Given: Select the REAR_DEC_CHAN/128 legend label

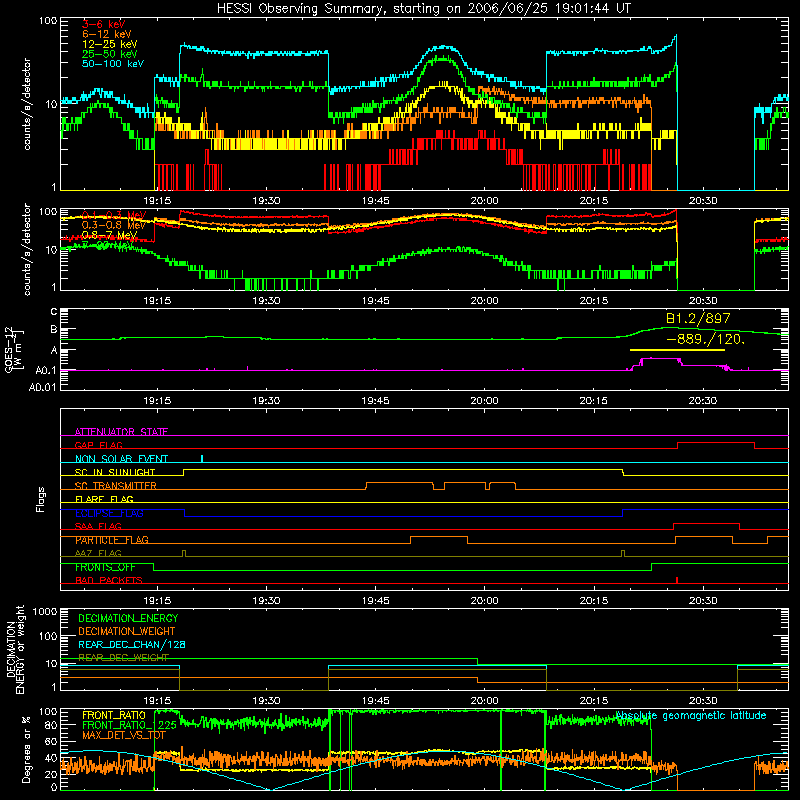Looking at the screenshot, I should 132,645.
